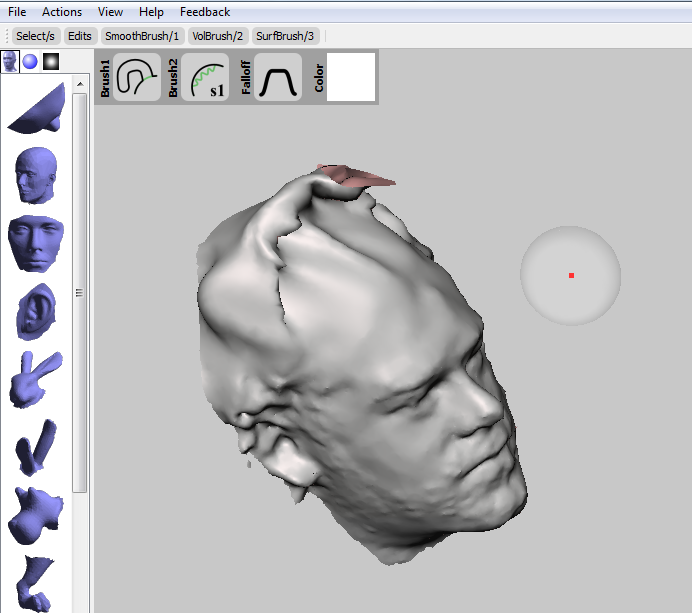Open the File menu
The image size is (692, 613).
click(x=17, y=12)
